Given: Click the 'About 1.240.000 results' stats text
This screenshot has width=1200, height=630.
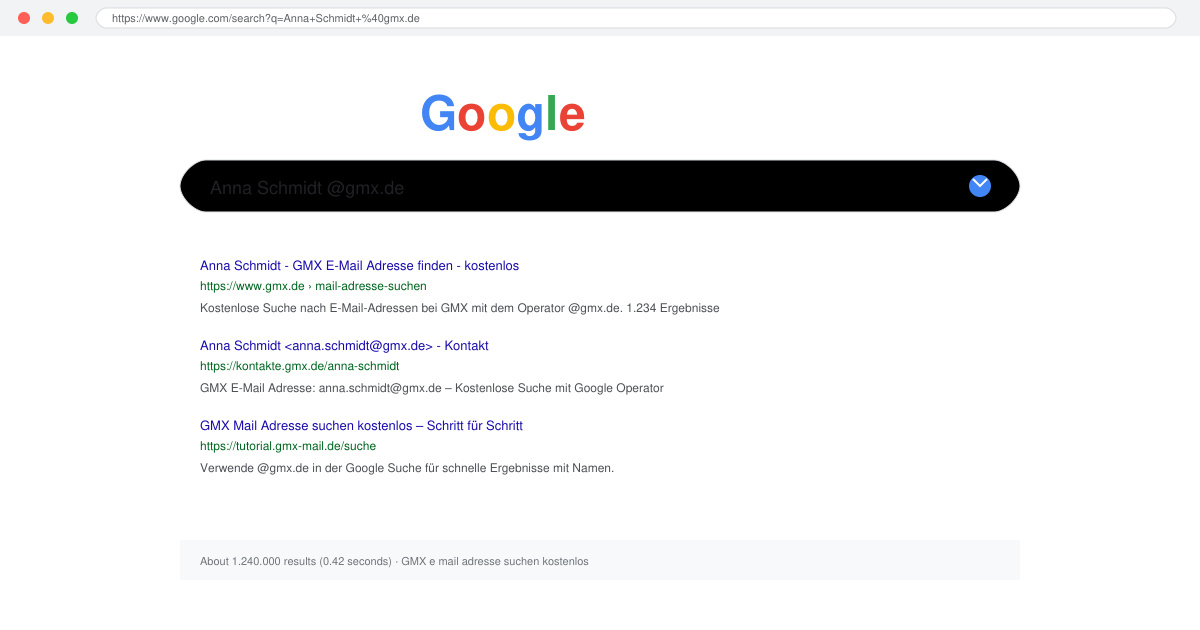Looking at the screenshot, I should pyautogui.click(x=394, y=561).
